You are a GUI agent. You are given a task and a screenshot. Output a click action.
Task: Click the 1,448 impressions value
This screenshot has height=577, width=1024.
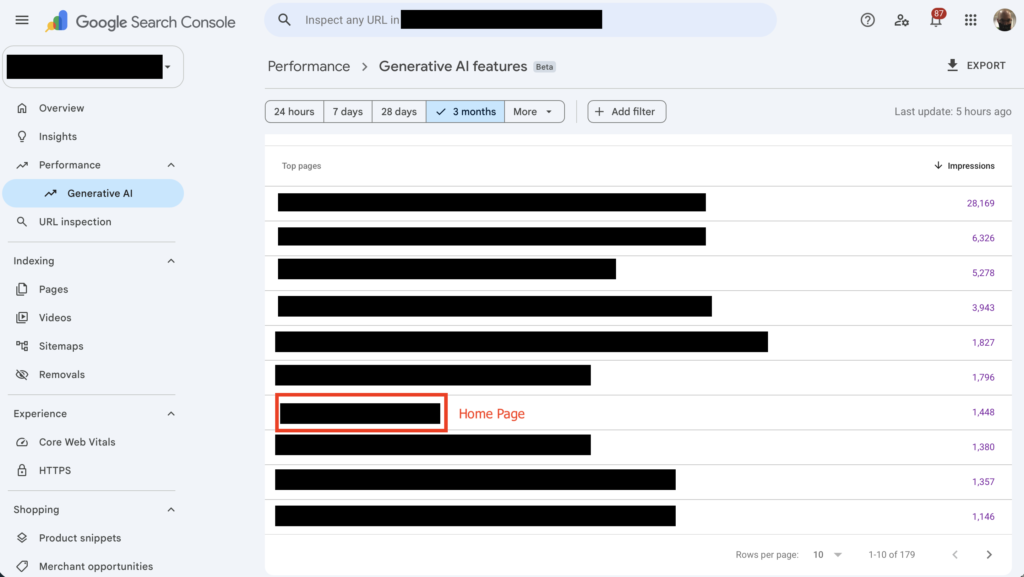[983, 413]
